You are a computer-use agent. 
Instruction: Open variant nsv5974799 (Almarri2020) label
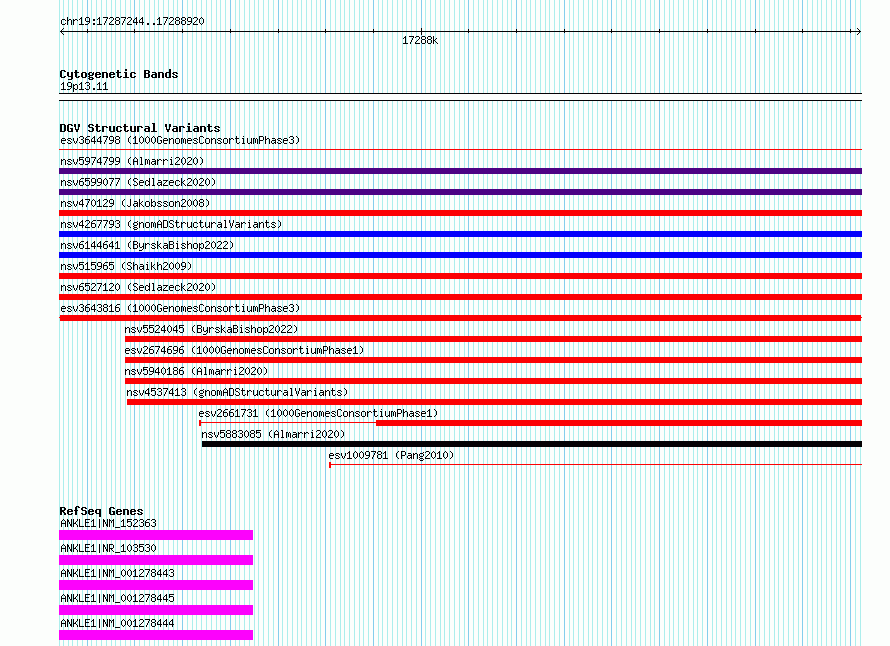tap(132, 161)
